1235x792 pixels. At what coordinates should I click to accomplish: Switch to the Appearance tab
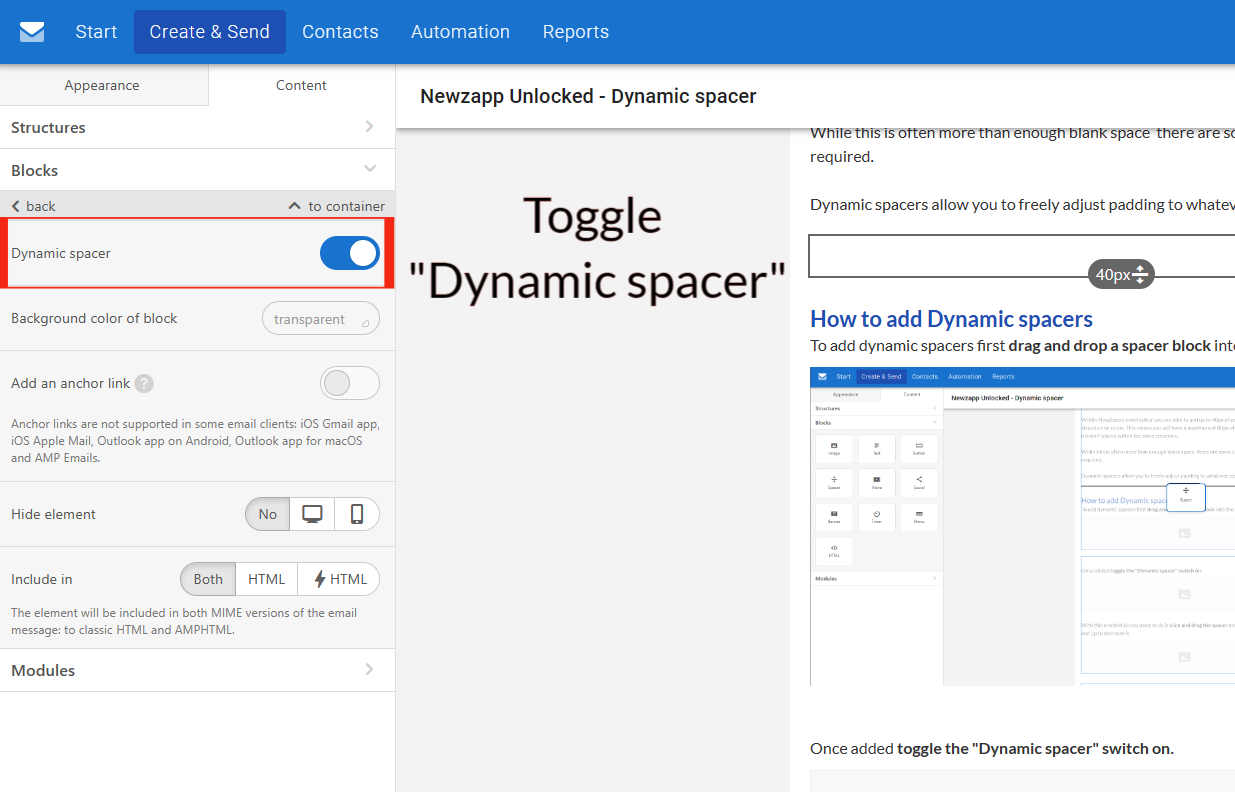coord(102,86)
